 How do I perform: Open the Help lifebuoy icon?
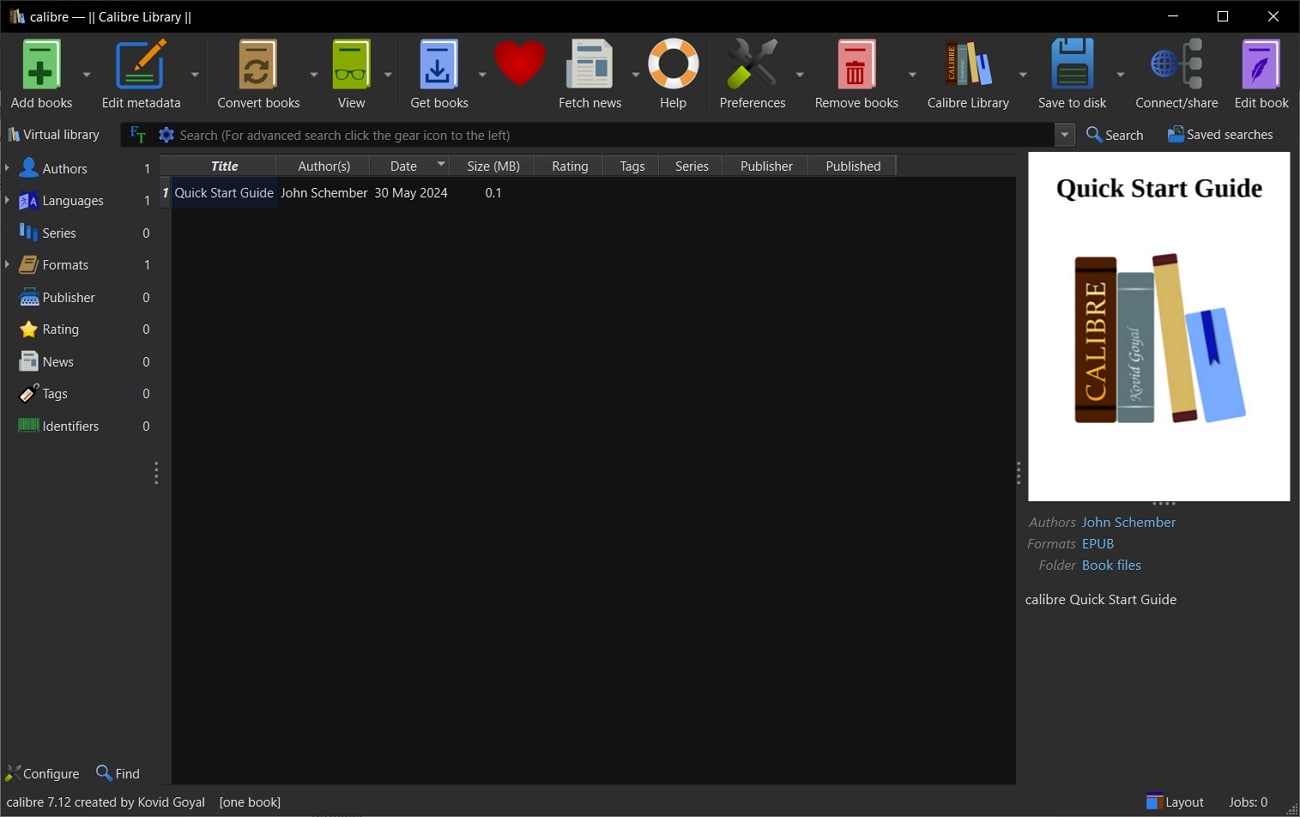coord(673,65)
